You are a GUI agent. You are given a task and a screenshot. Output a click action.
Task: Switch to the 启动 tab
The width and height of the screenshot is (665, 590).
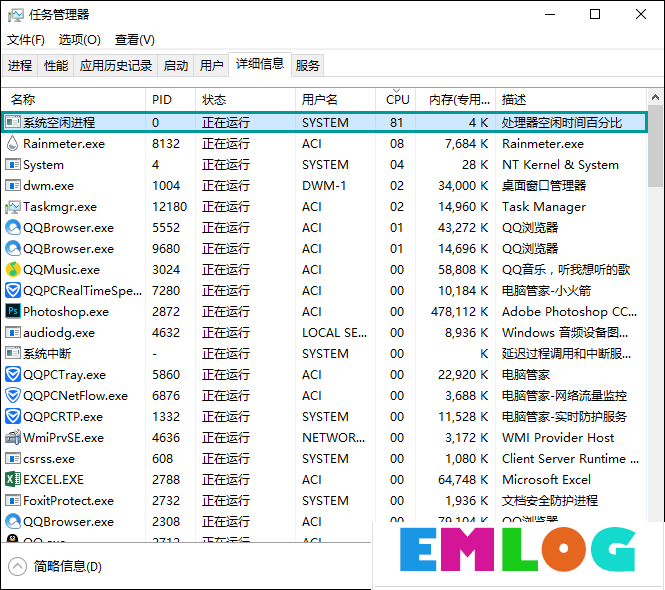(176, 66)
